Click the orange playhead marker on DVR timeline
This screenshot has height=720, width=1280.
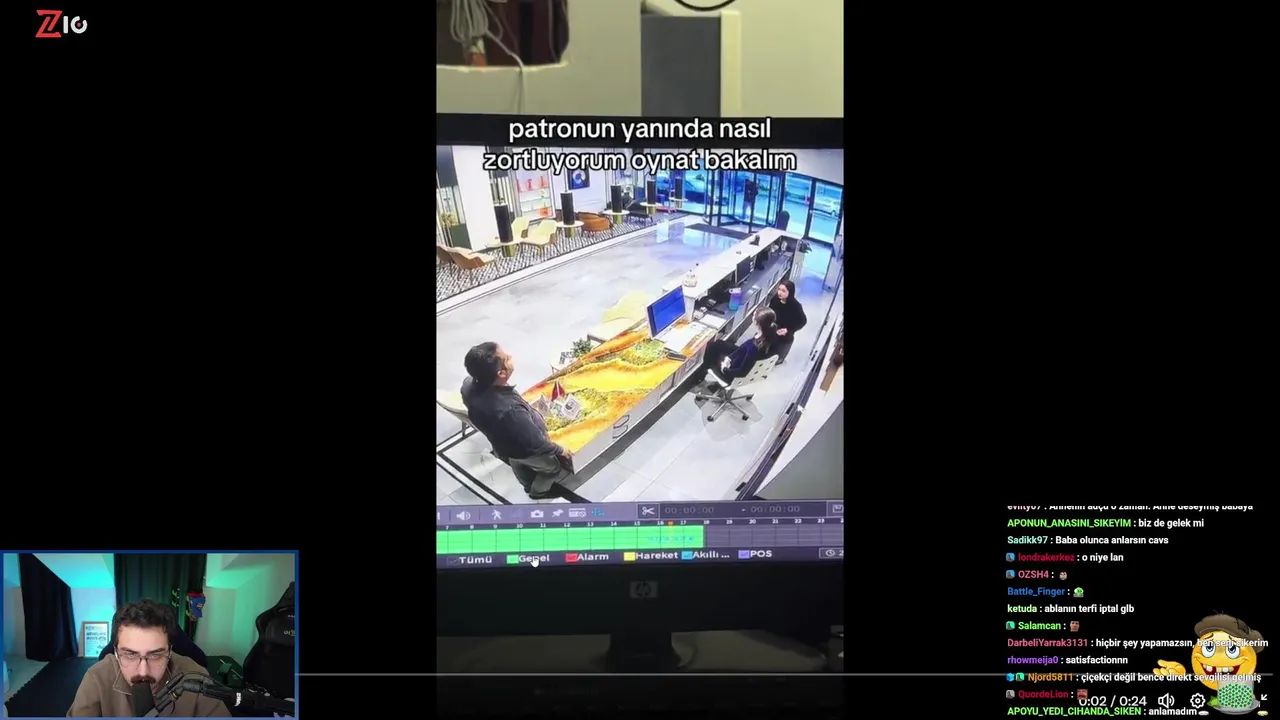click(671, 523)
